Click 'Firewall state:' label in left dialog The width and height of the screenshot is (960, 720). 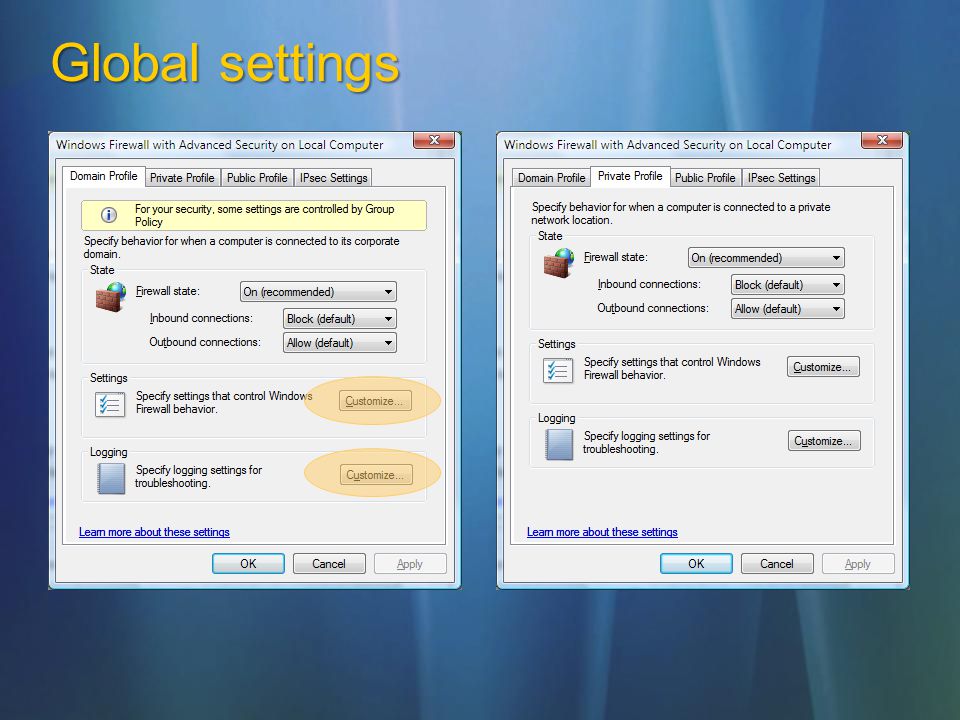[x=168, y=291]
